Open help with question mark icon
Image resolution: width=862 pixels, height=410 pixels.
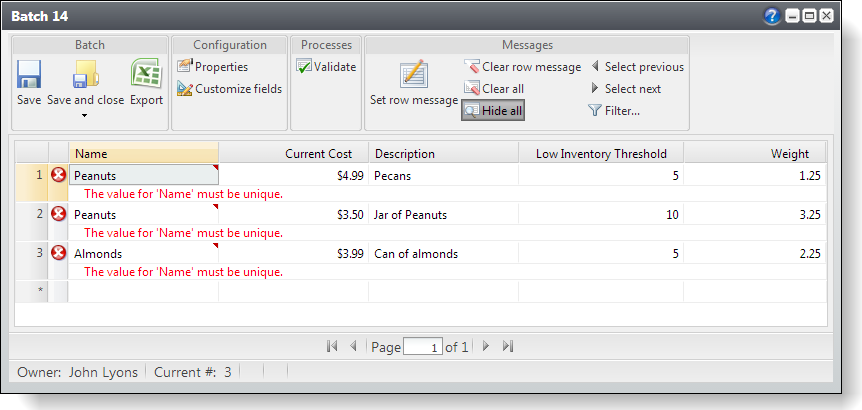pos(771,16)
